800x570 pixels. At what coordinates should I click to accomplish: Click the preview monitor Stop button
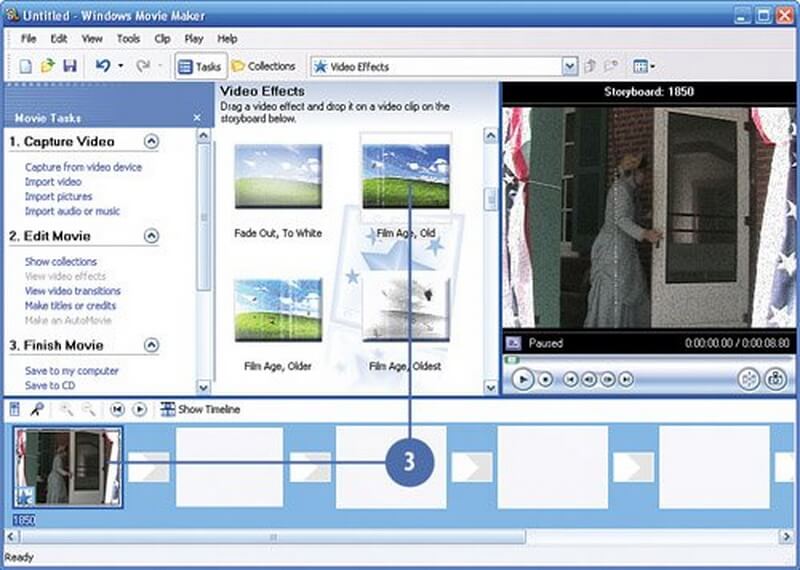pos(545,379)
